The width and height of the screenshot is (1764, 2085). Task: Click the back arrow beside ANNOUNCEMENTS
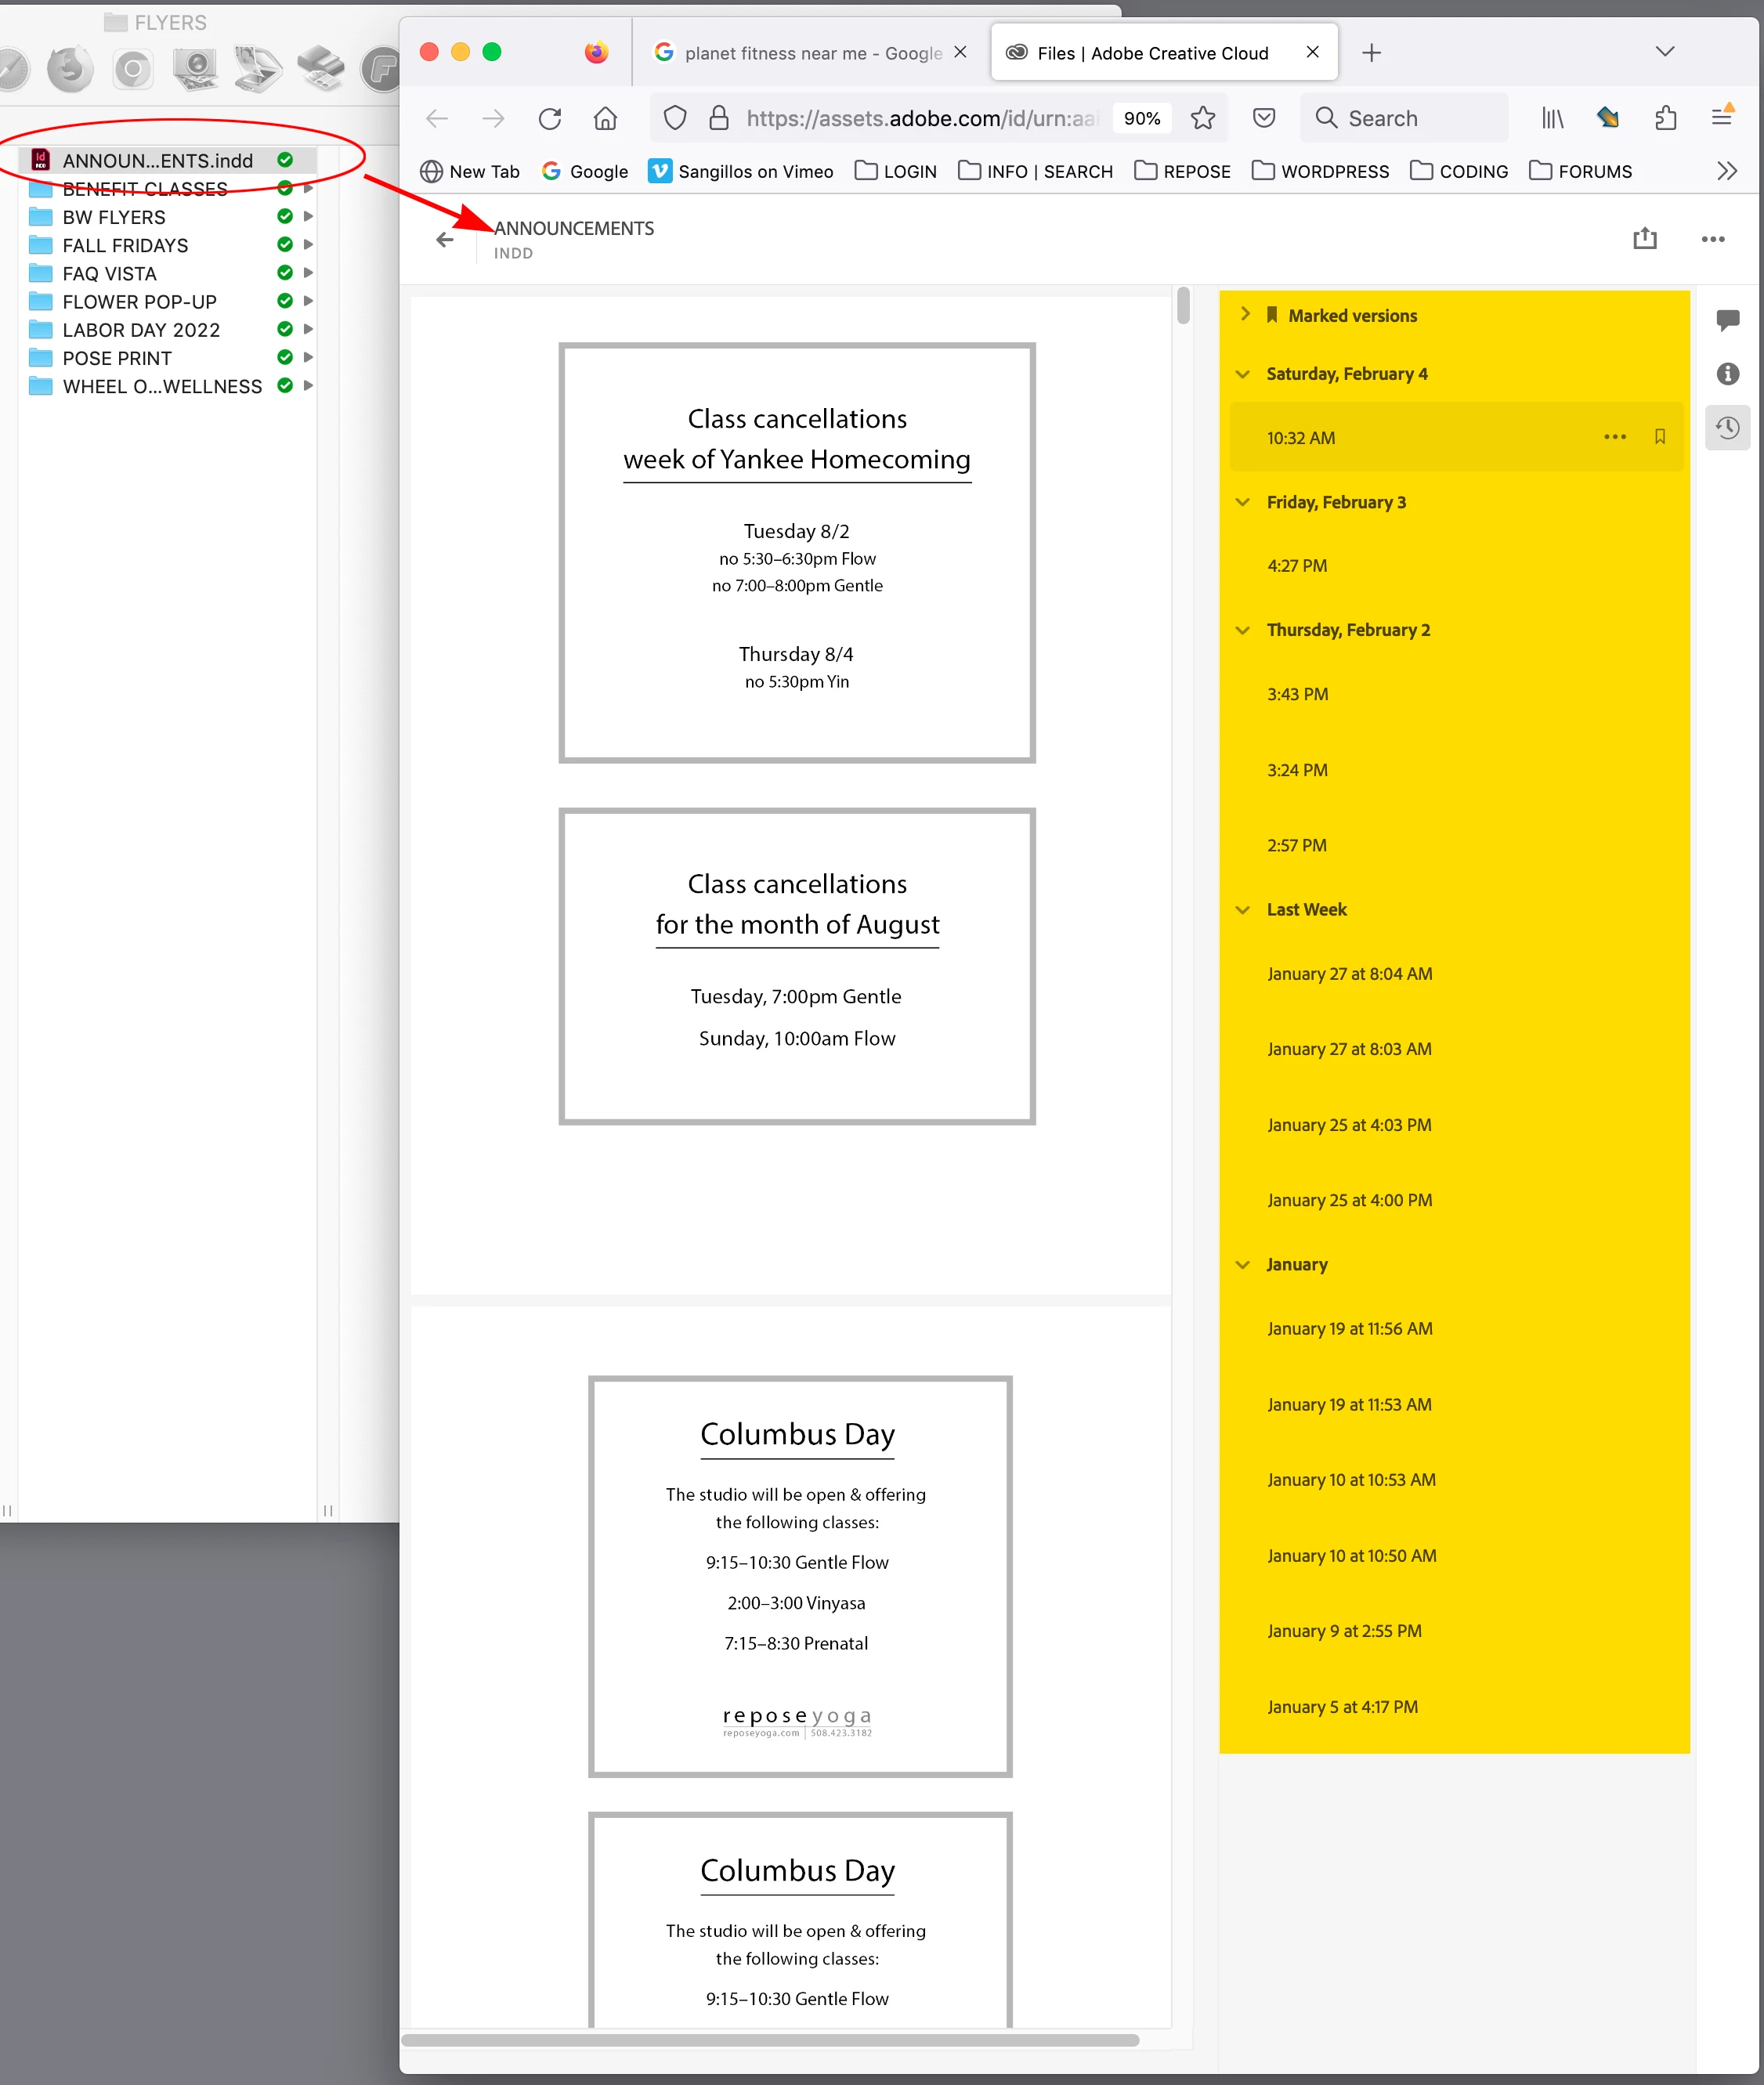(445, 240)
